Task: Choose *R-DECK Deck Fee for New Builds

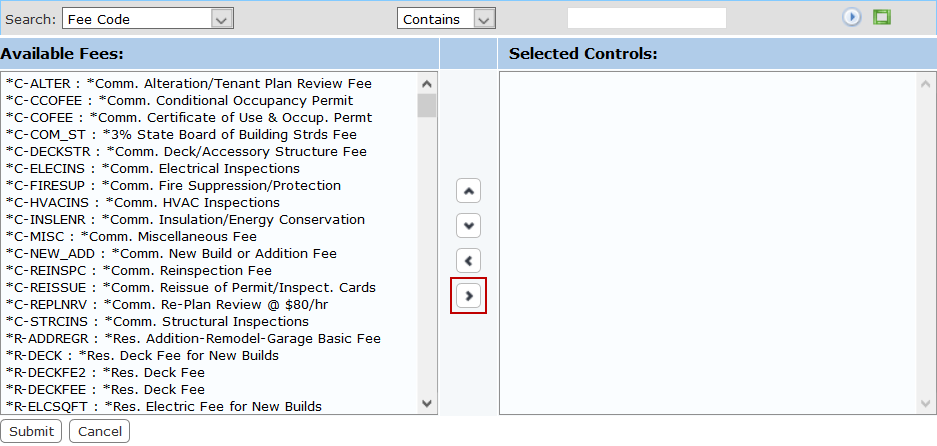Action: [x=142, y=356]
